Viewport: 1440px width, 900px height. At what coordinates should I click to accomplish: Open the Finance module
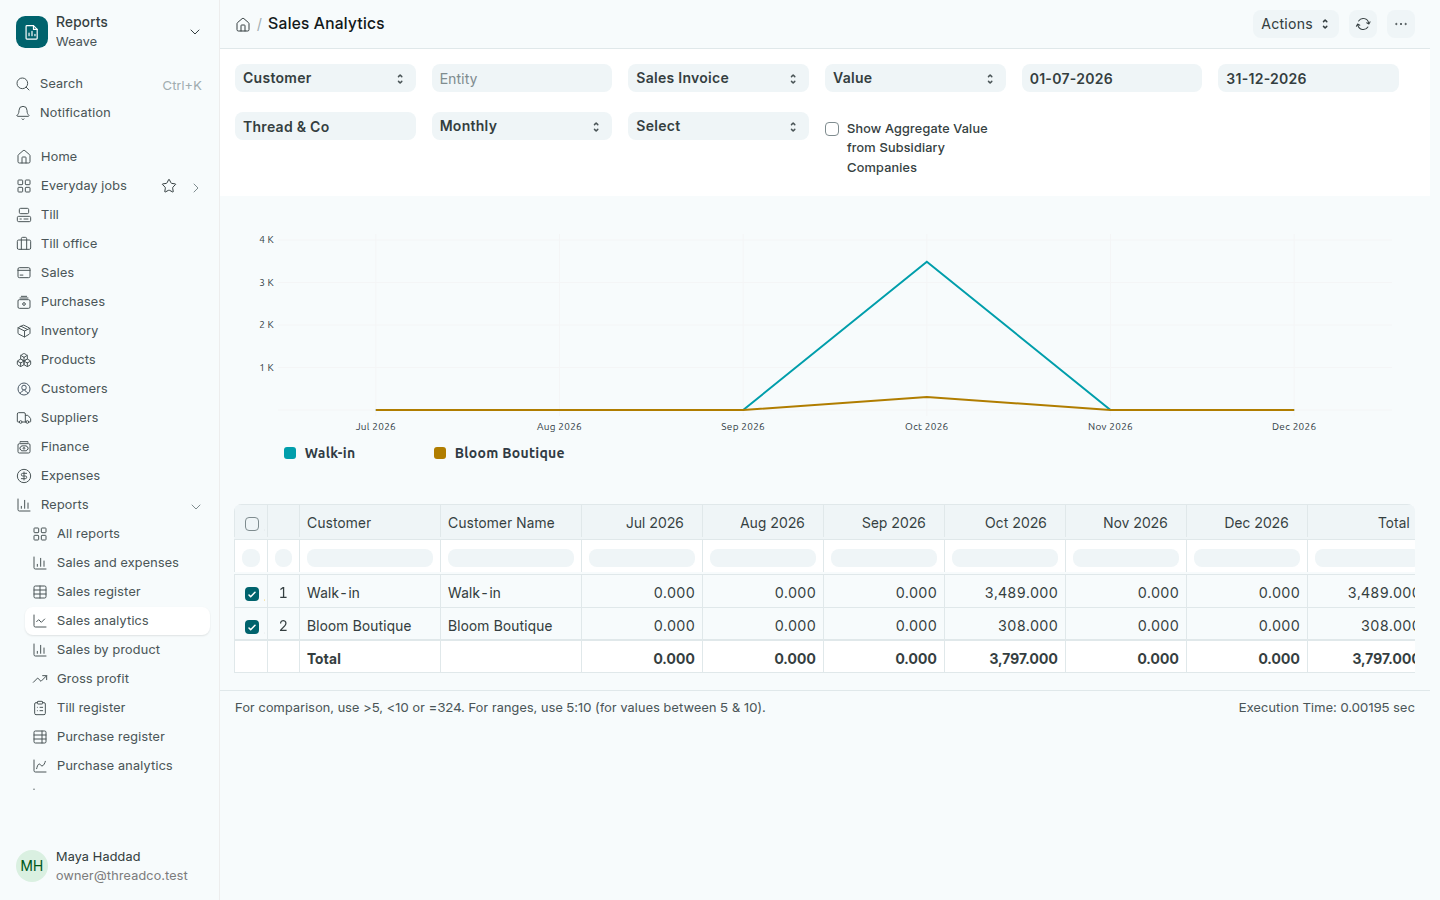coord(109,447)
